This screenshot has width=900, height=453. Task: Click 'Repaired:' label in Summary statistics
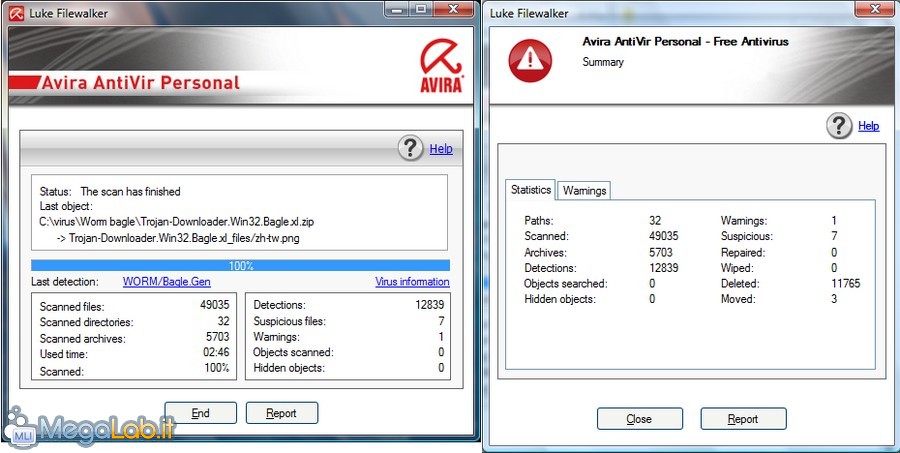(x=743, y=253)
